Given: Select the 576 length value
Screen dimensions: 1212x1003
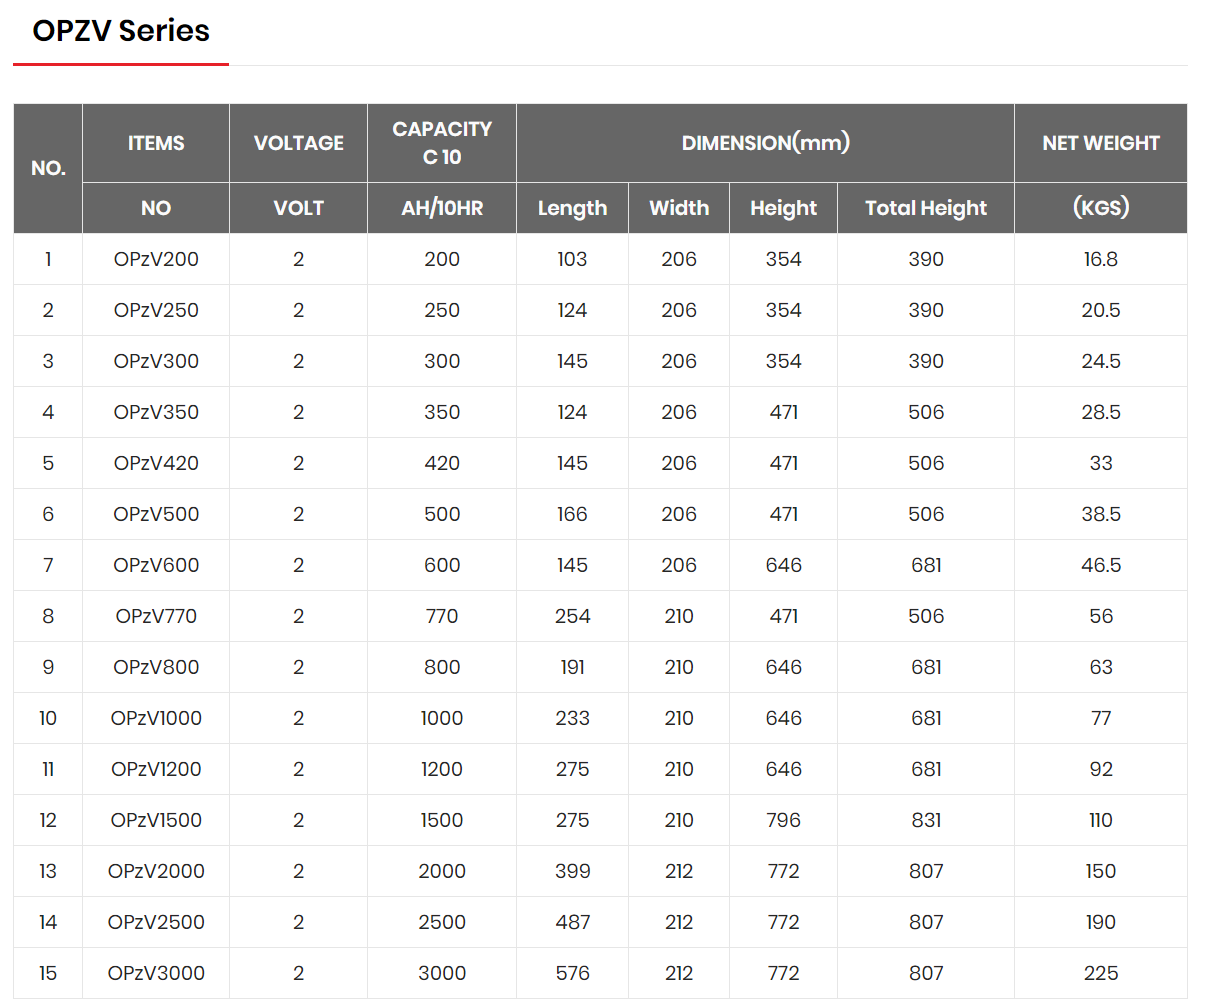Looking at the screenshot, I should click(x=572, y=973).
